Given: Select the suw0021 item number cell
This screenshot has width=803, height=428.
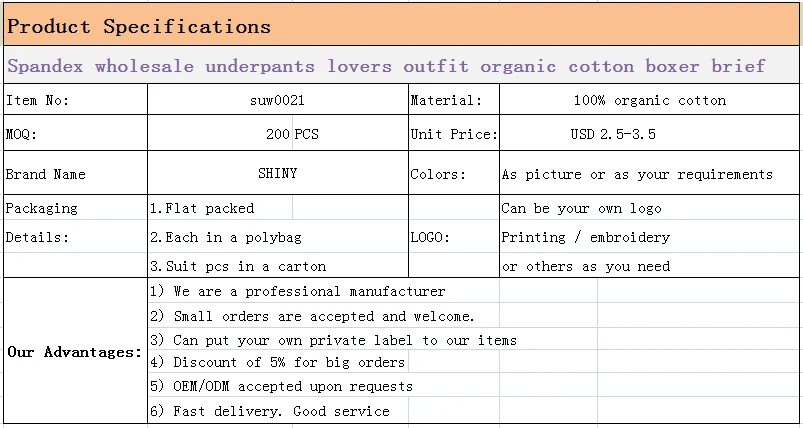Looking at the screenshot, I should pos(277,100).
